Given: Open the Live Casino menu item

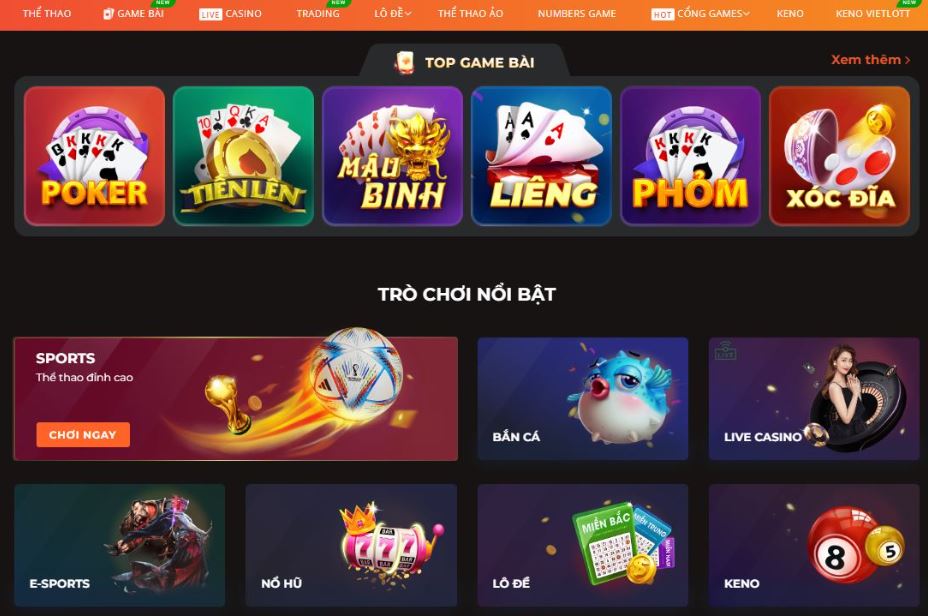Looking at the screenshot, I should pos(230,14).
